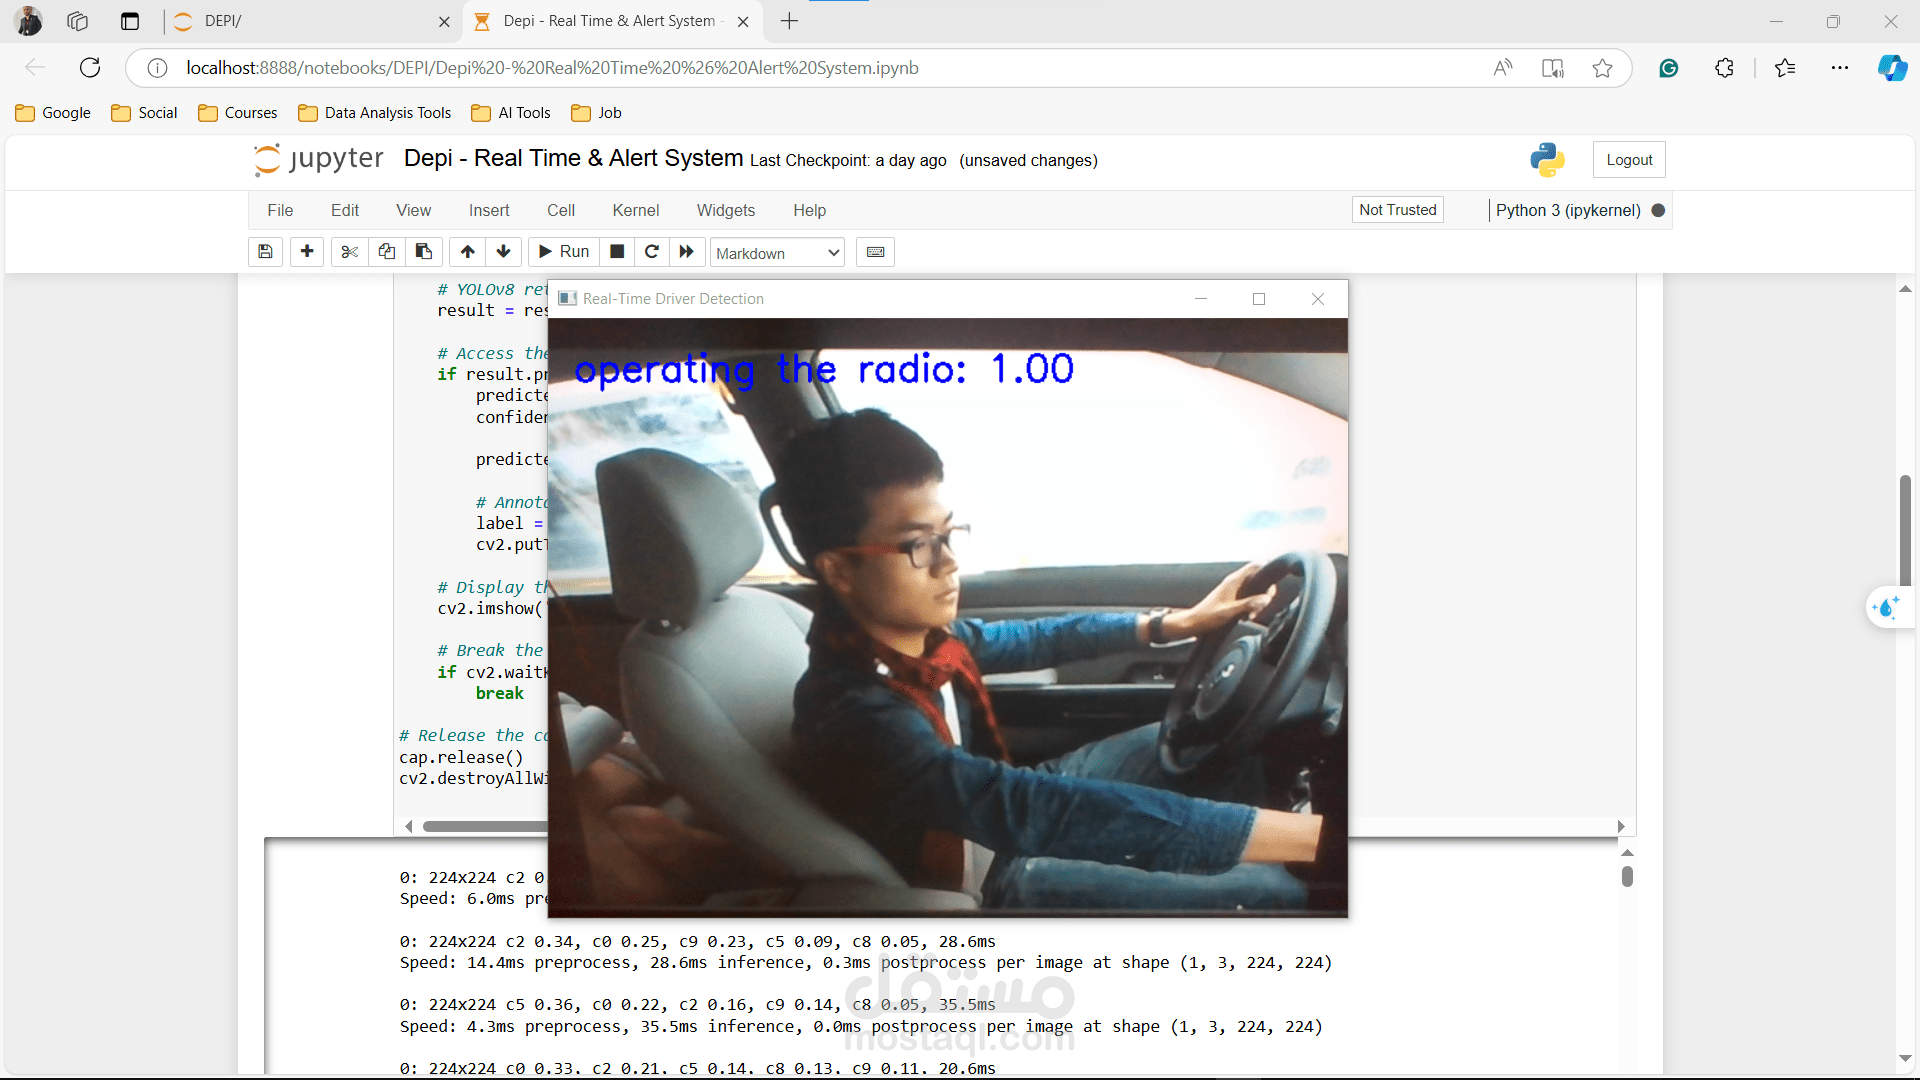
Task: Insert a cell below with the plus icon
Action: pyautogui.click(x=307, y=252)
